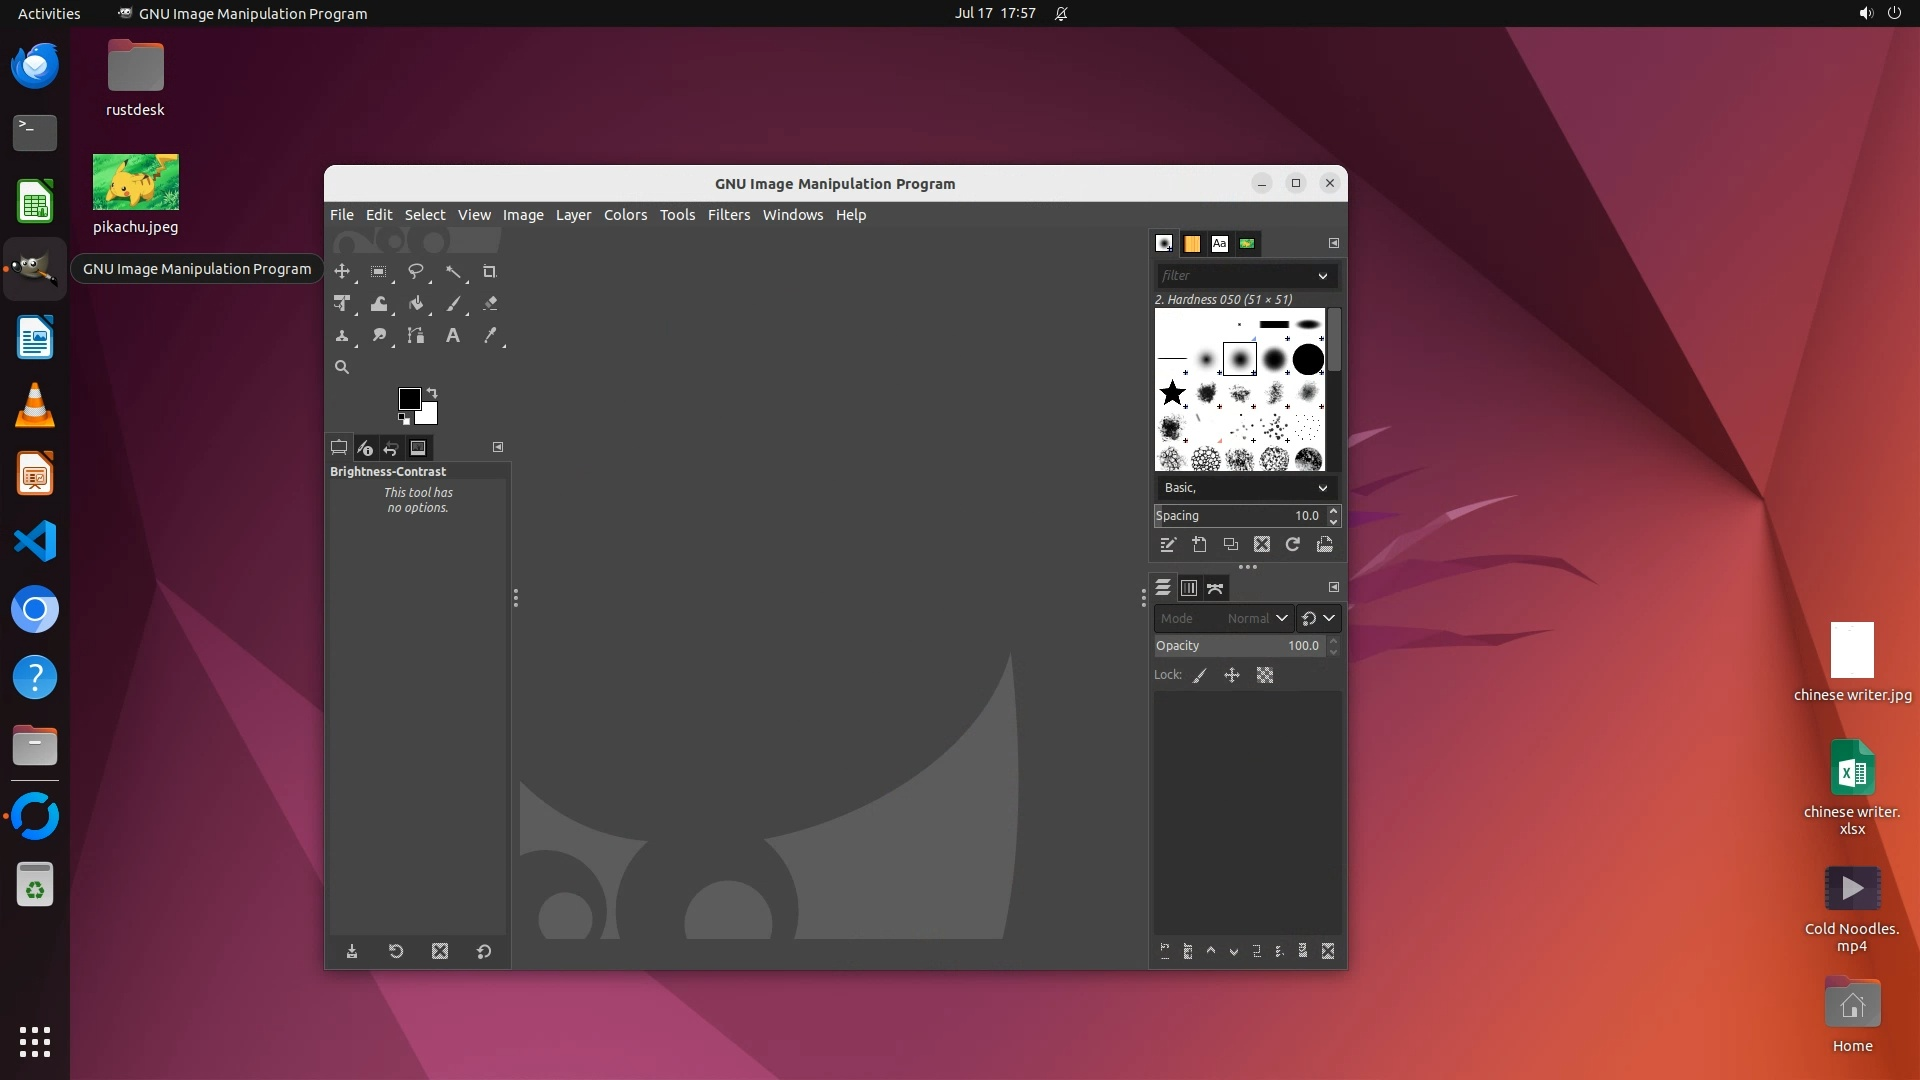This screenshot has width=1920, height=1080.
Task: Choose the Crop tool
Action: click(490, 272)
